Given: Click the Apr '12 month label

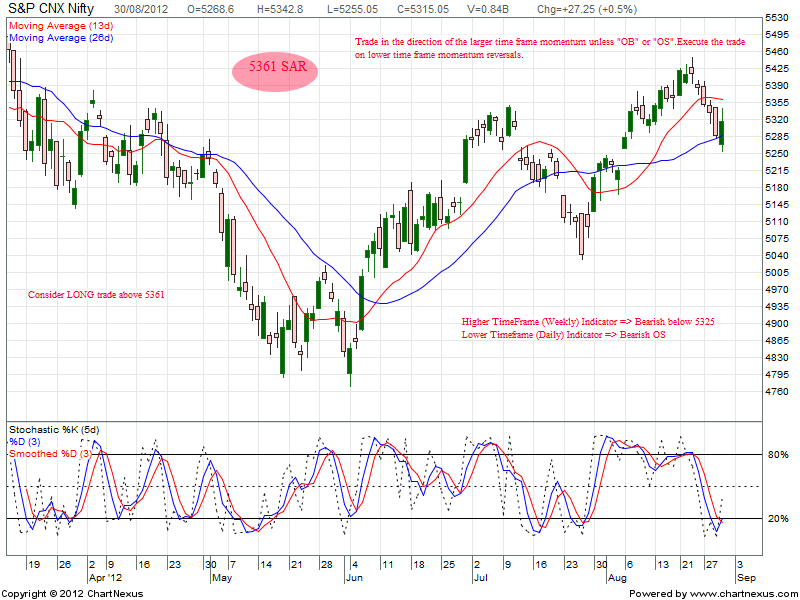Looking at the screenshot, I should coord(106,578).
